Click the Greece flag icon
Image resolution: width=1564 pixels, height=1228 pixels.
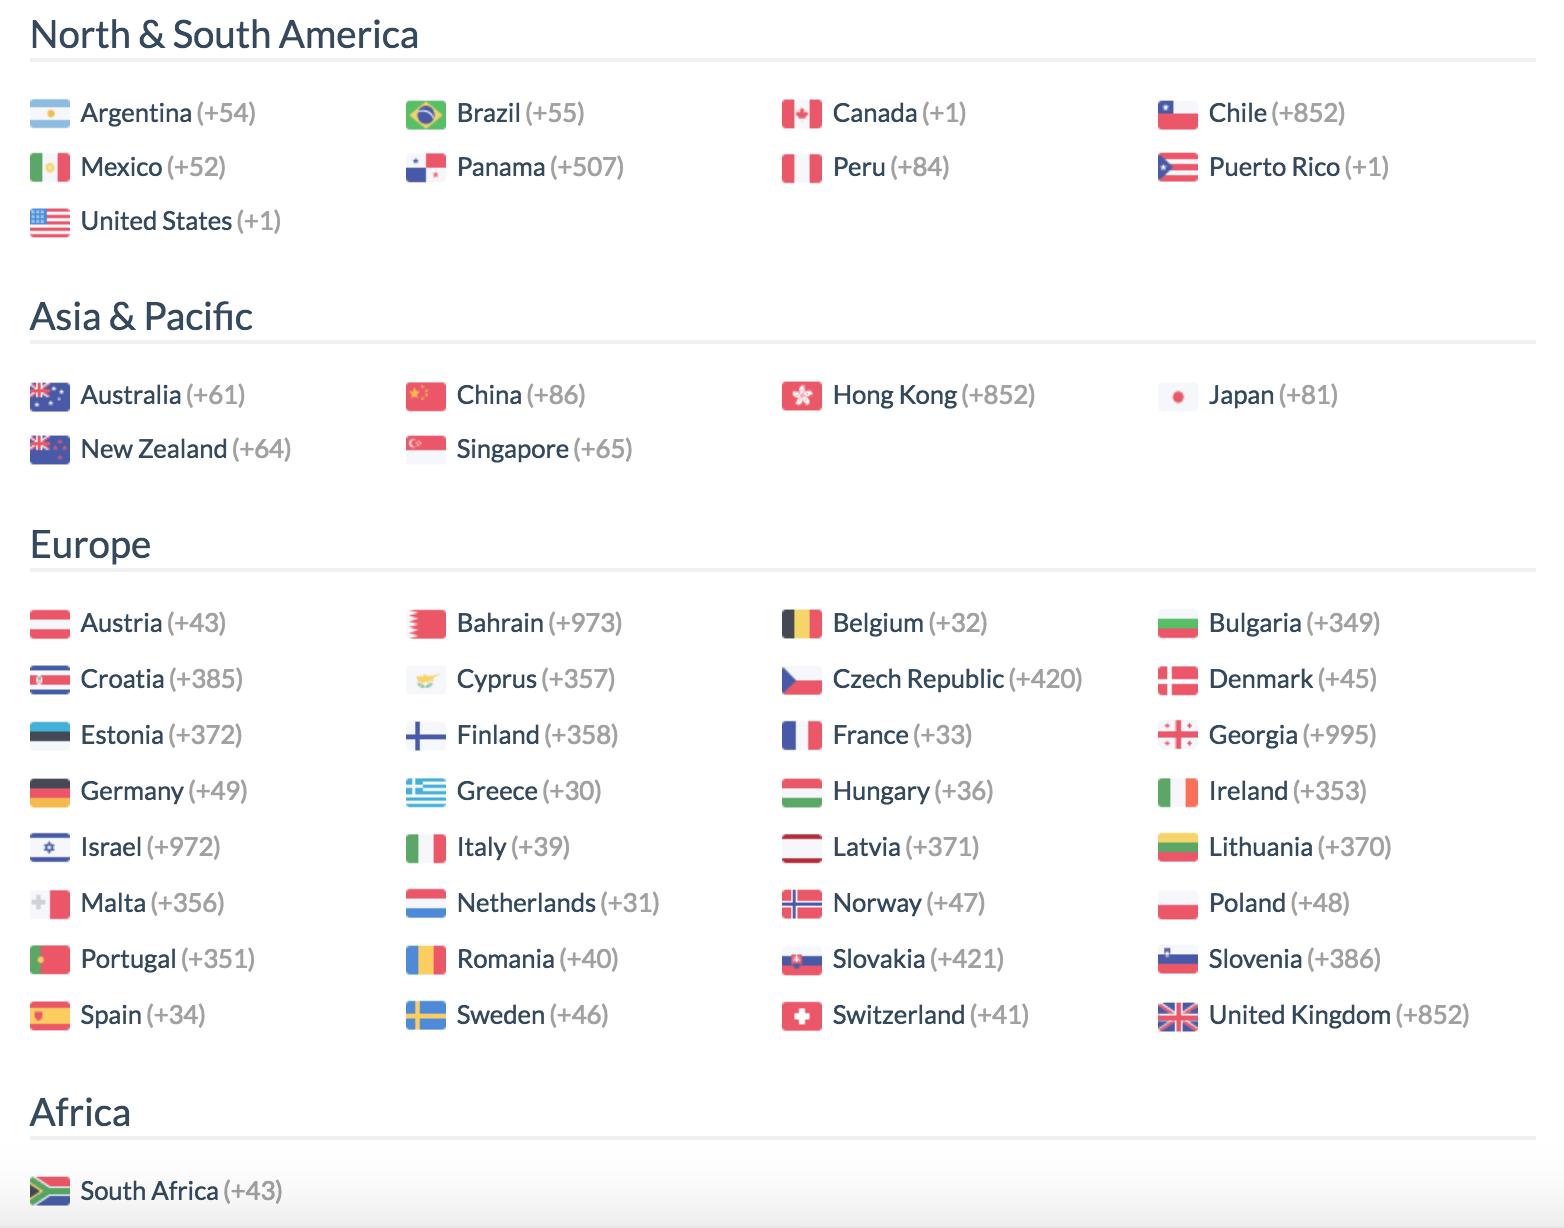(x=426, y=792)
